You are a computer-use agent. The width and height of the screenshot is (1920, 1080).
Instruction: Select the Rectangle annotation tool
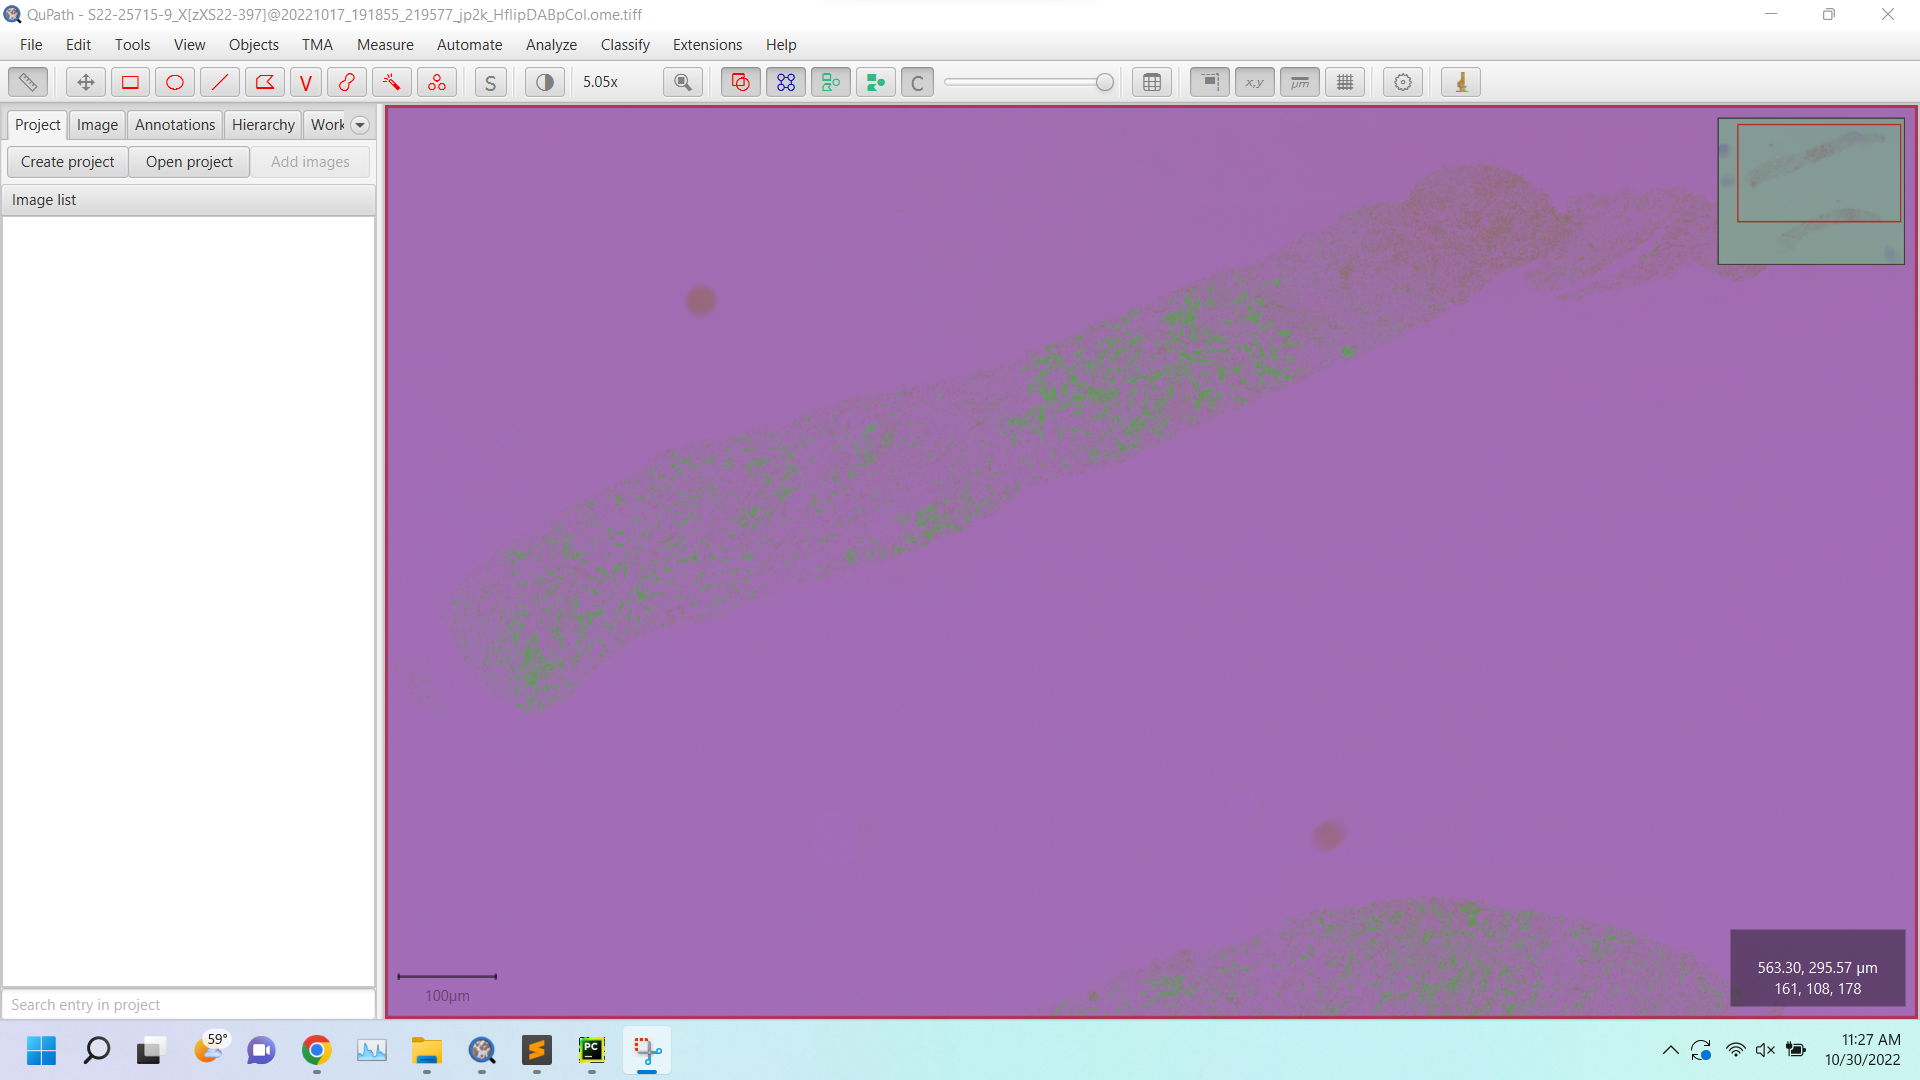click(x=130, y=82)
